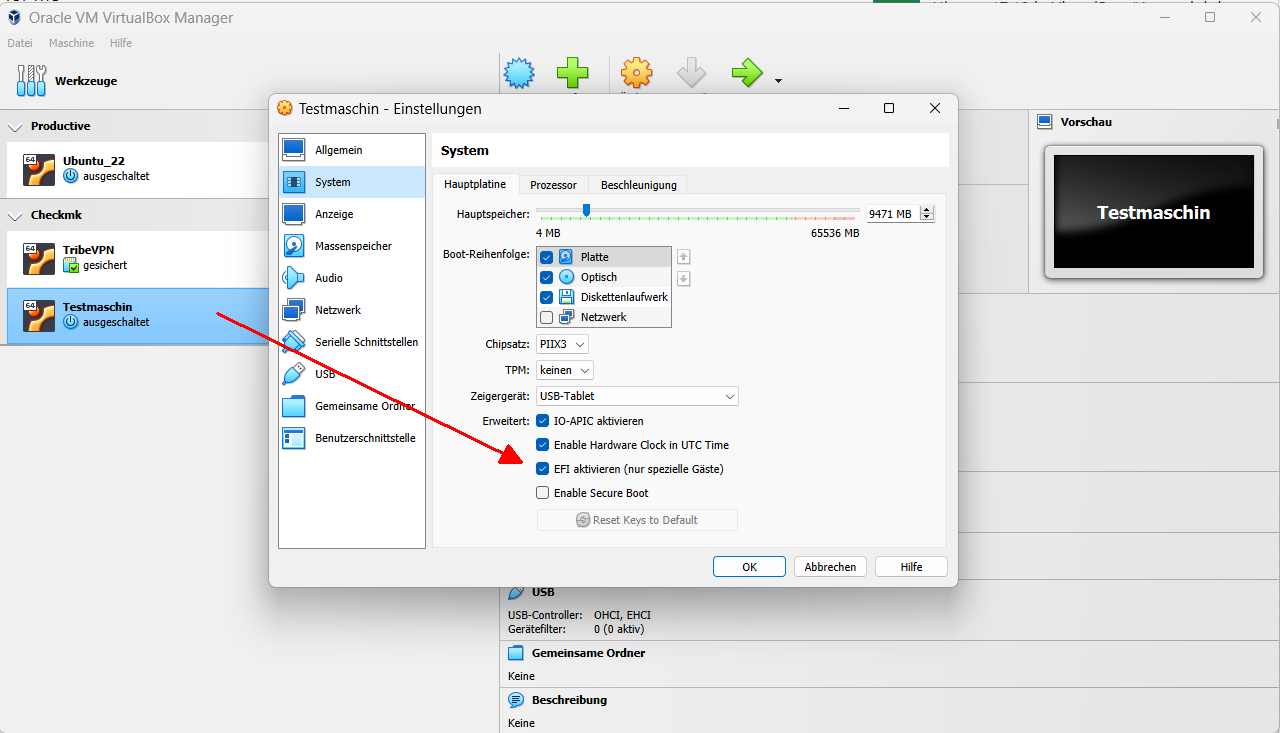1280x733 pixels.
Task: Click Abbrechen button
Action: click(830, 567)
